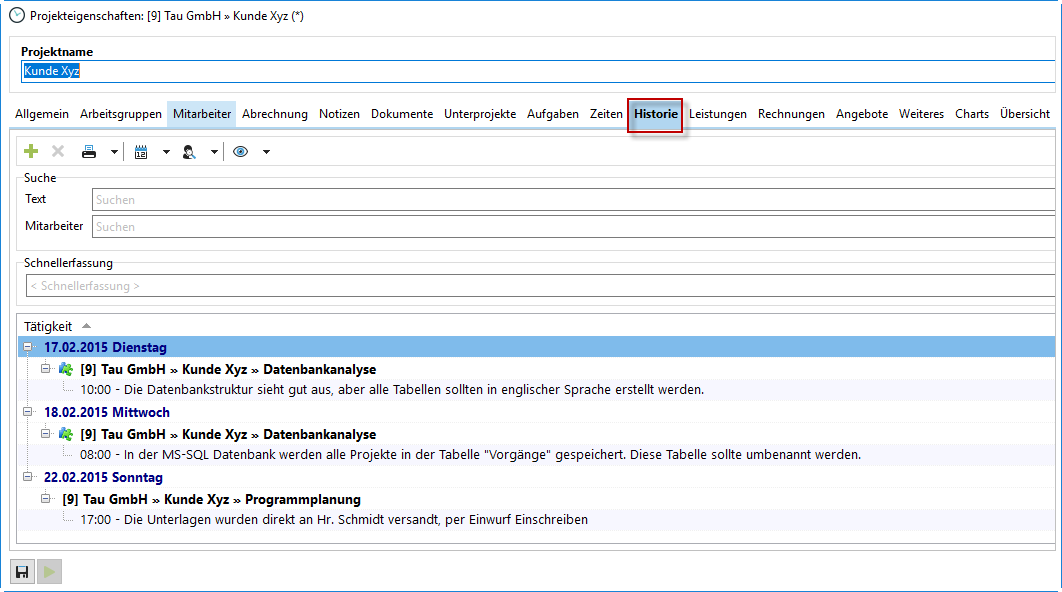Click the green plus add entry icon
The height and width of the screenshot is (592, 1062).
pos(31,152)
